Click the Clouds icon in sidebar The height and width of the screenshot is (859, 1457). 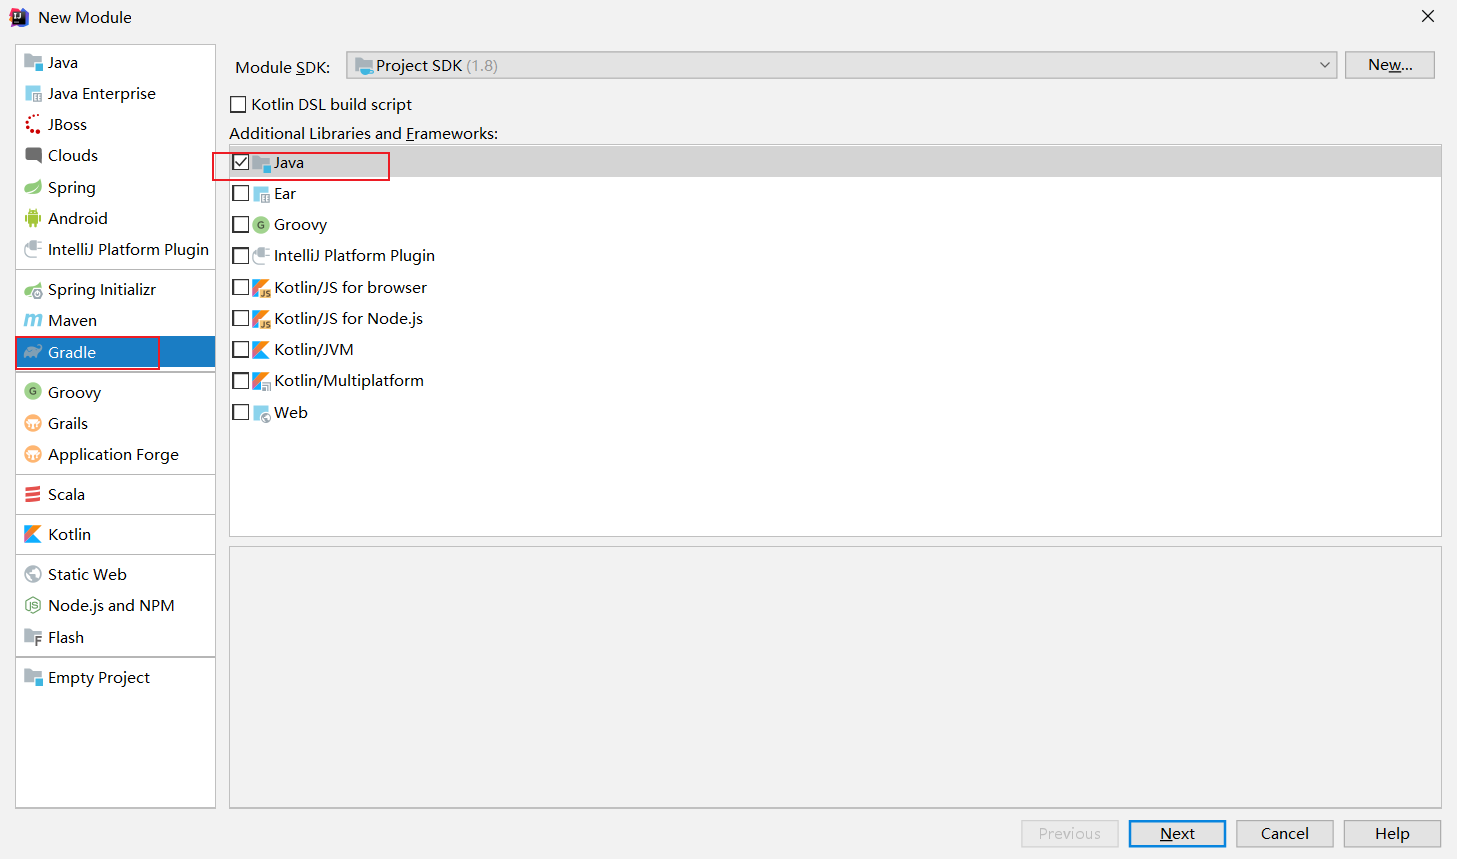[33, 156]
